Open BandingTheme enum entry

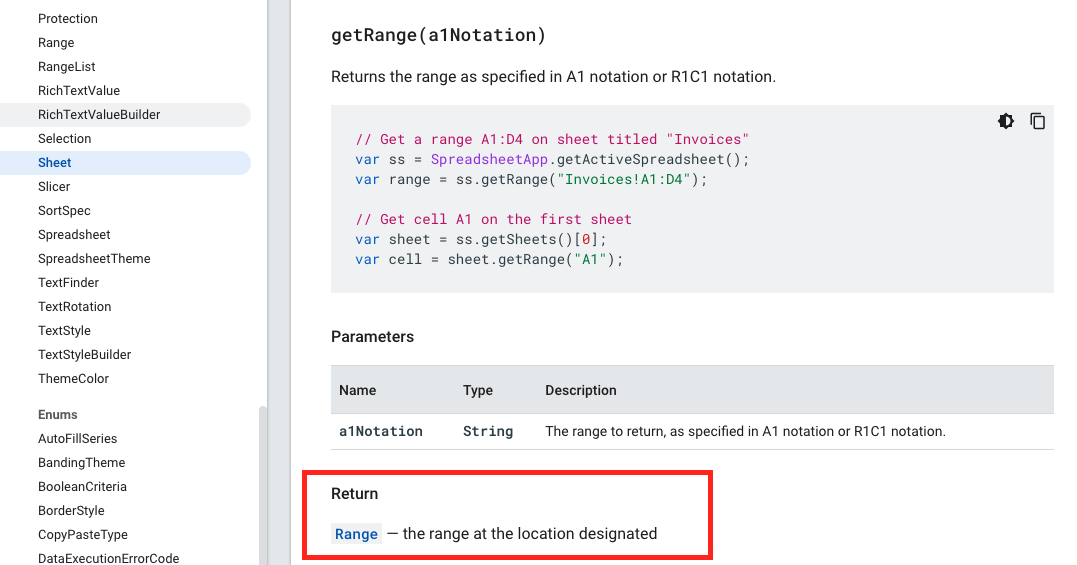[x=82, y=463]
